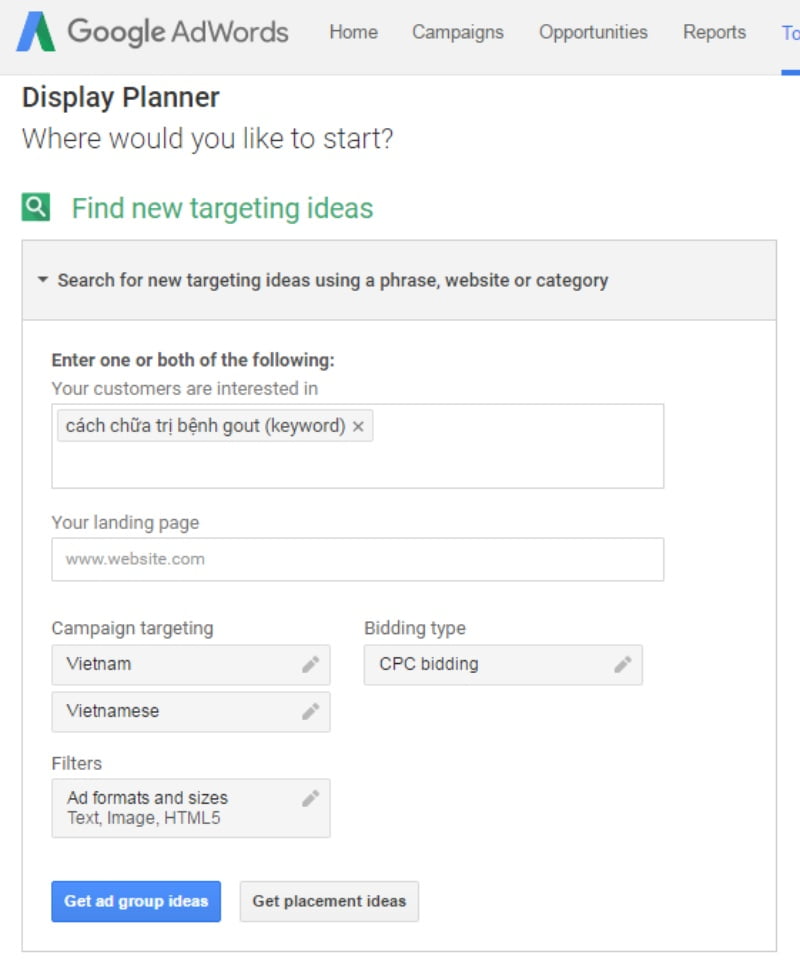Open the Reports tab
Viewport: 800px width, 965px height.
coord(714,32)
